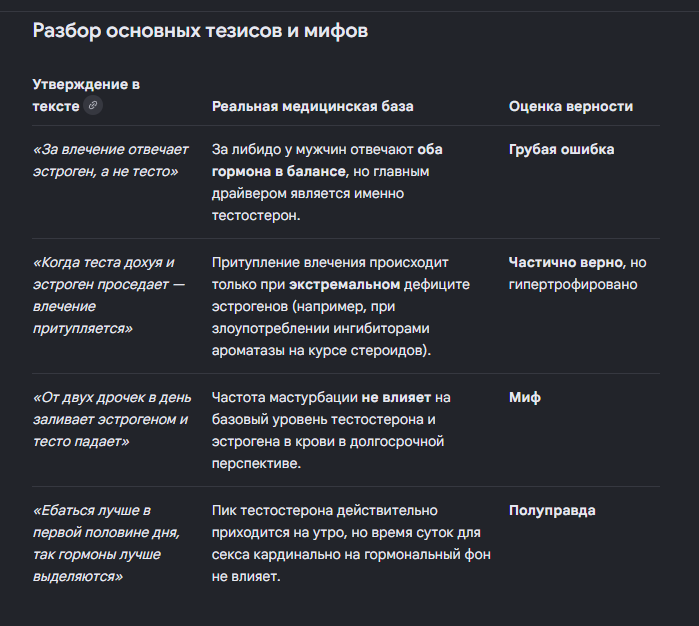Click the link icon next to 'тексте' header

click(93, 106)
